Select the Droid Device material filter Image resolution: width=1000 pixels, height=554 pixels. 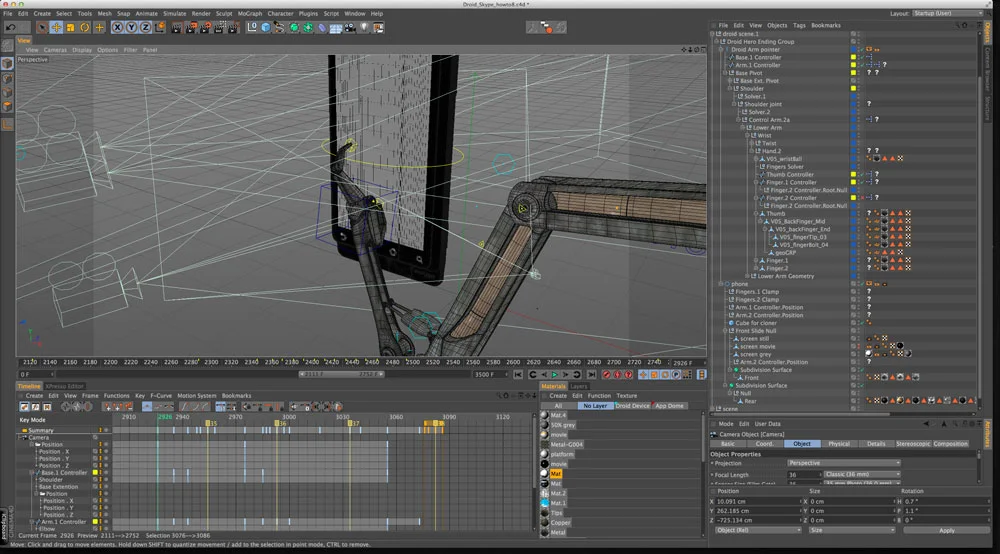[x=632, y=406]
